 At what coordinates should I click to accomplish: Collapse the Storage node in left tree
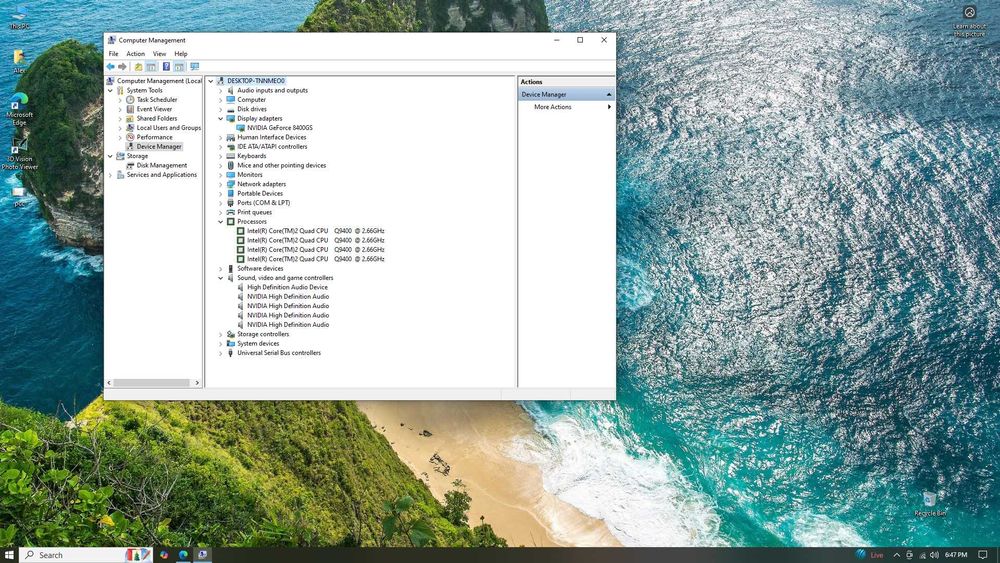click(x=110, y=156)
